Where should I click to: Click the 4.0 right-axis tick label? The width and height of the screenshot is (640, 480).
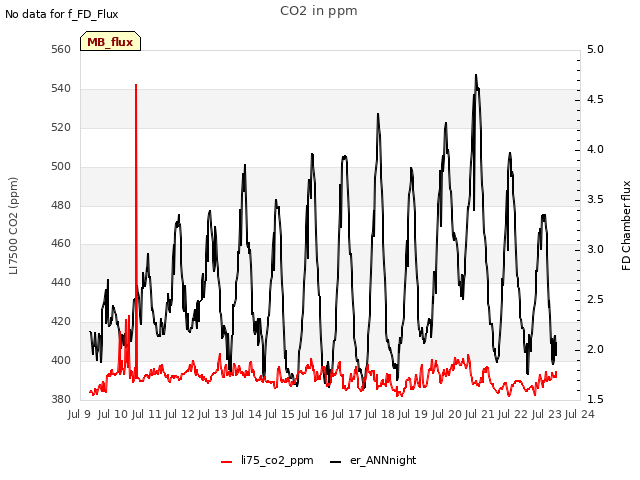(x=595, y=149)
